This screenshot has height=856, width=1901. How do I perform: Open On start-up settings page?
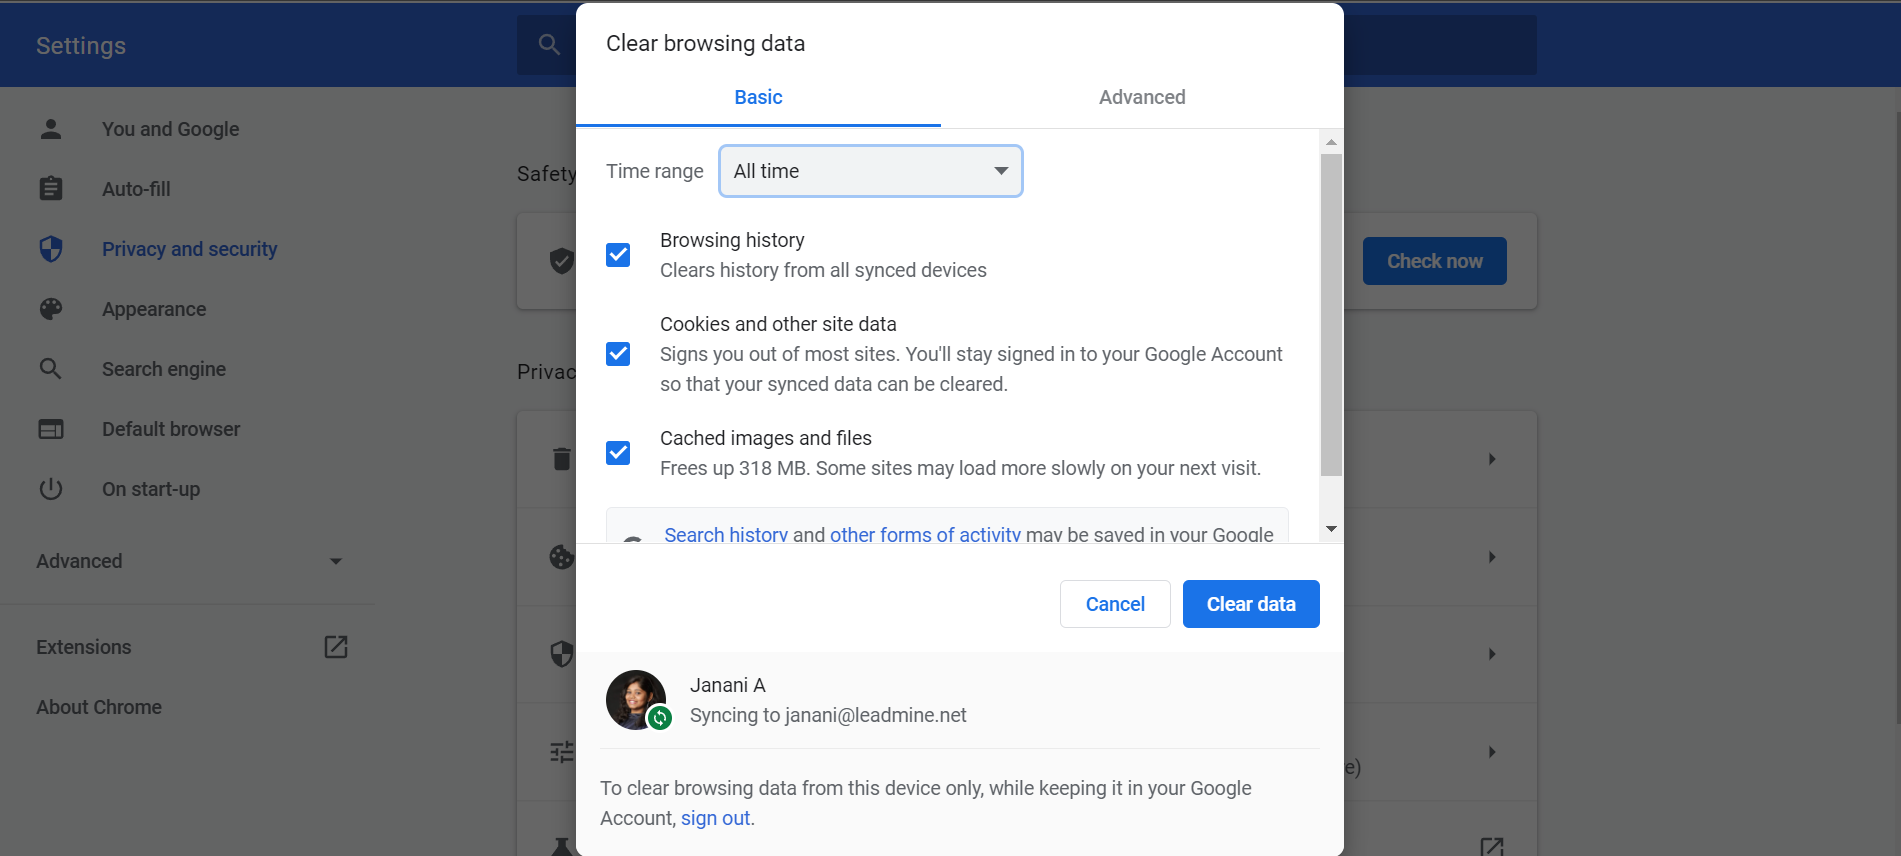pos(151,489)
